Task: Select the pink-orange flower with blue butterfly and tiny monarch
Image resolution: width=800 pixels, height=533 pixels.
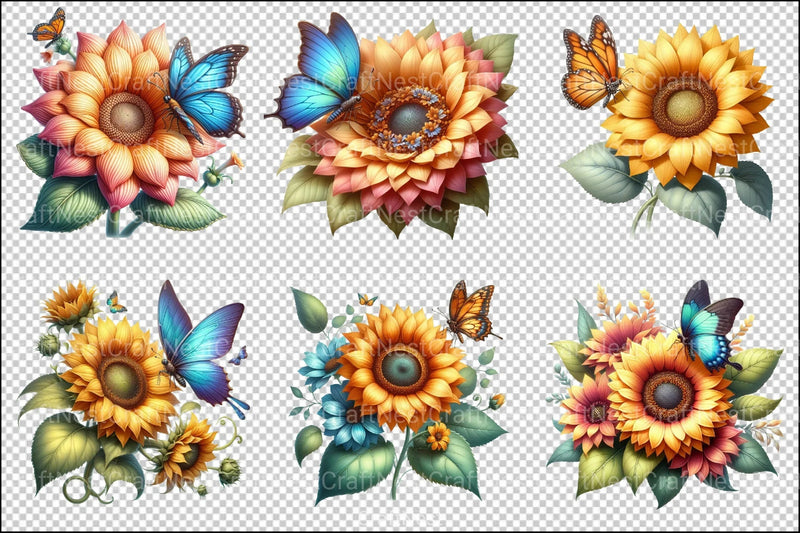Action: point(133,121)
